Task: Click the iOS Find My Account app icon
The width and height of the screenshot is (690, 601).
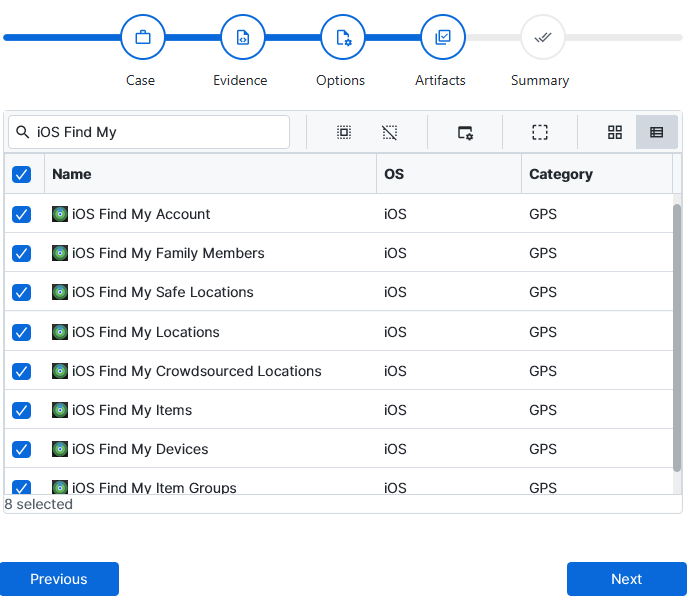Action: point(60,214)
